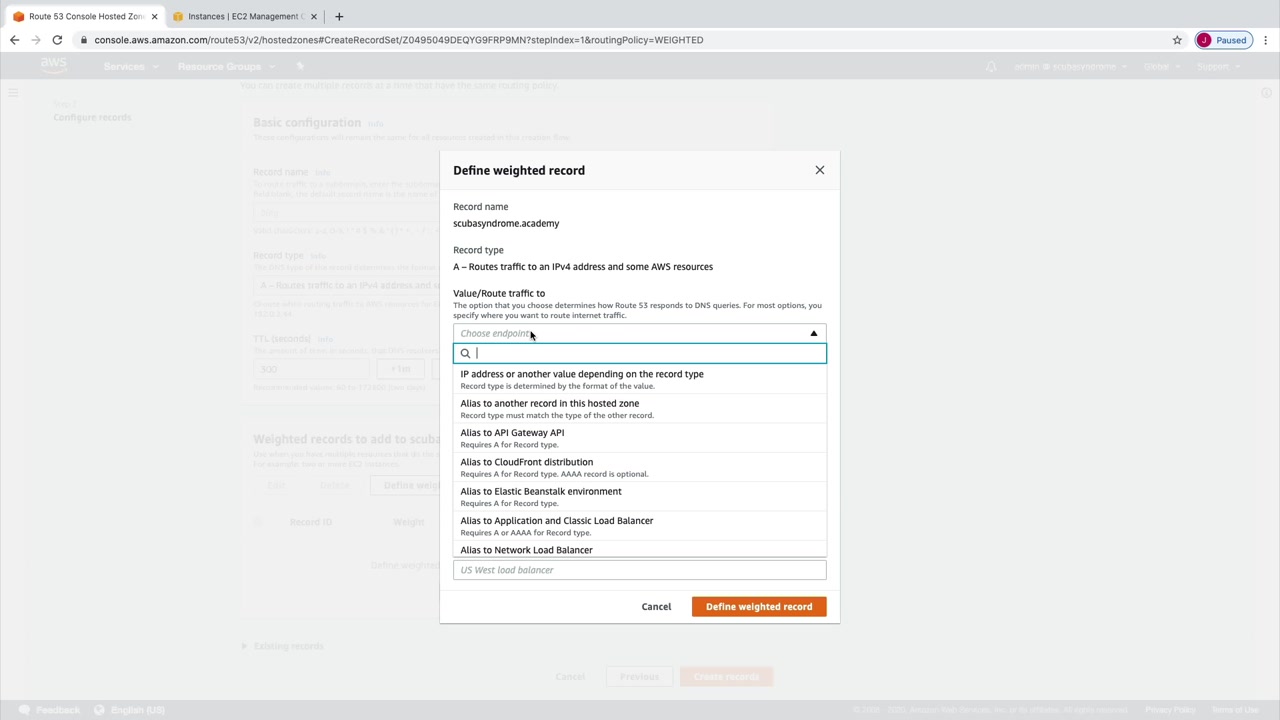Open the admin @ scubasyndrome account menu
The height and width of the screenshot is (720, 1280).
[x=1071, y=66]
